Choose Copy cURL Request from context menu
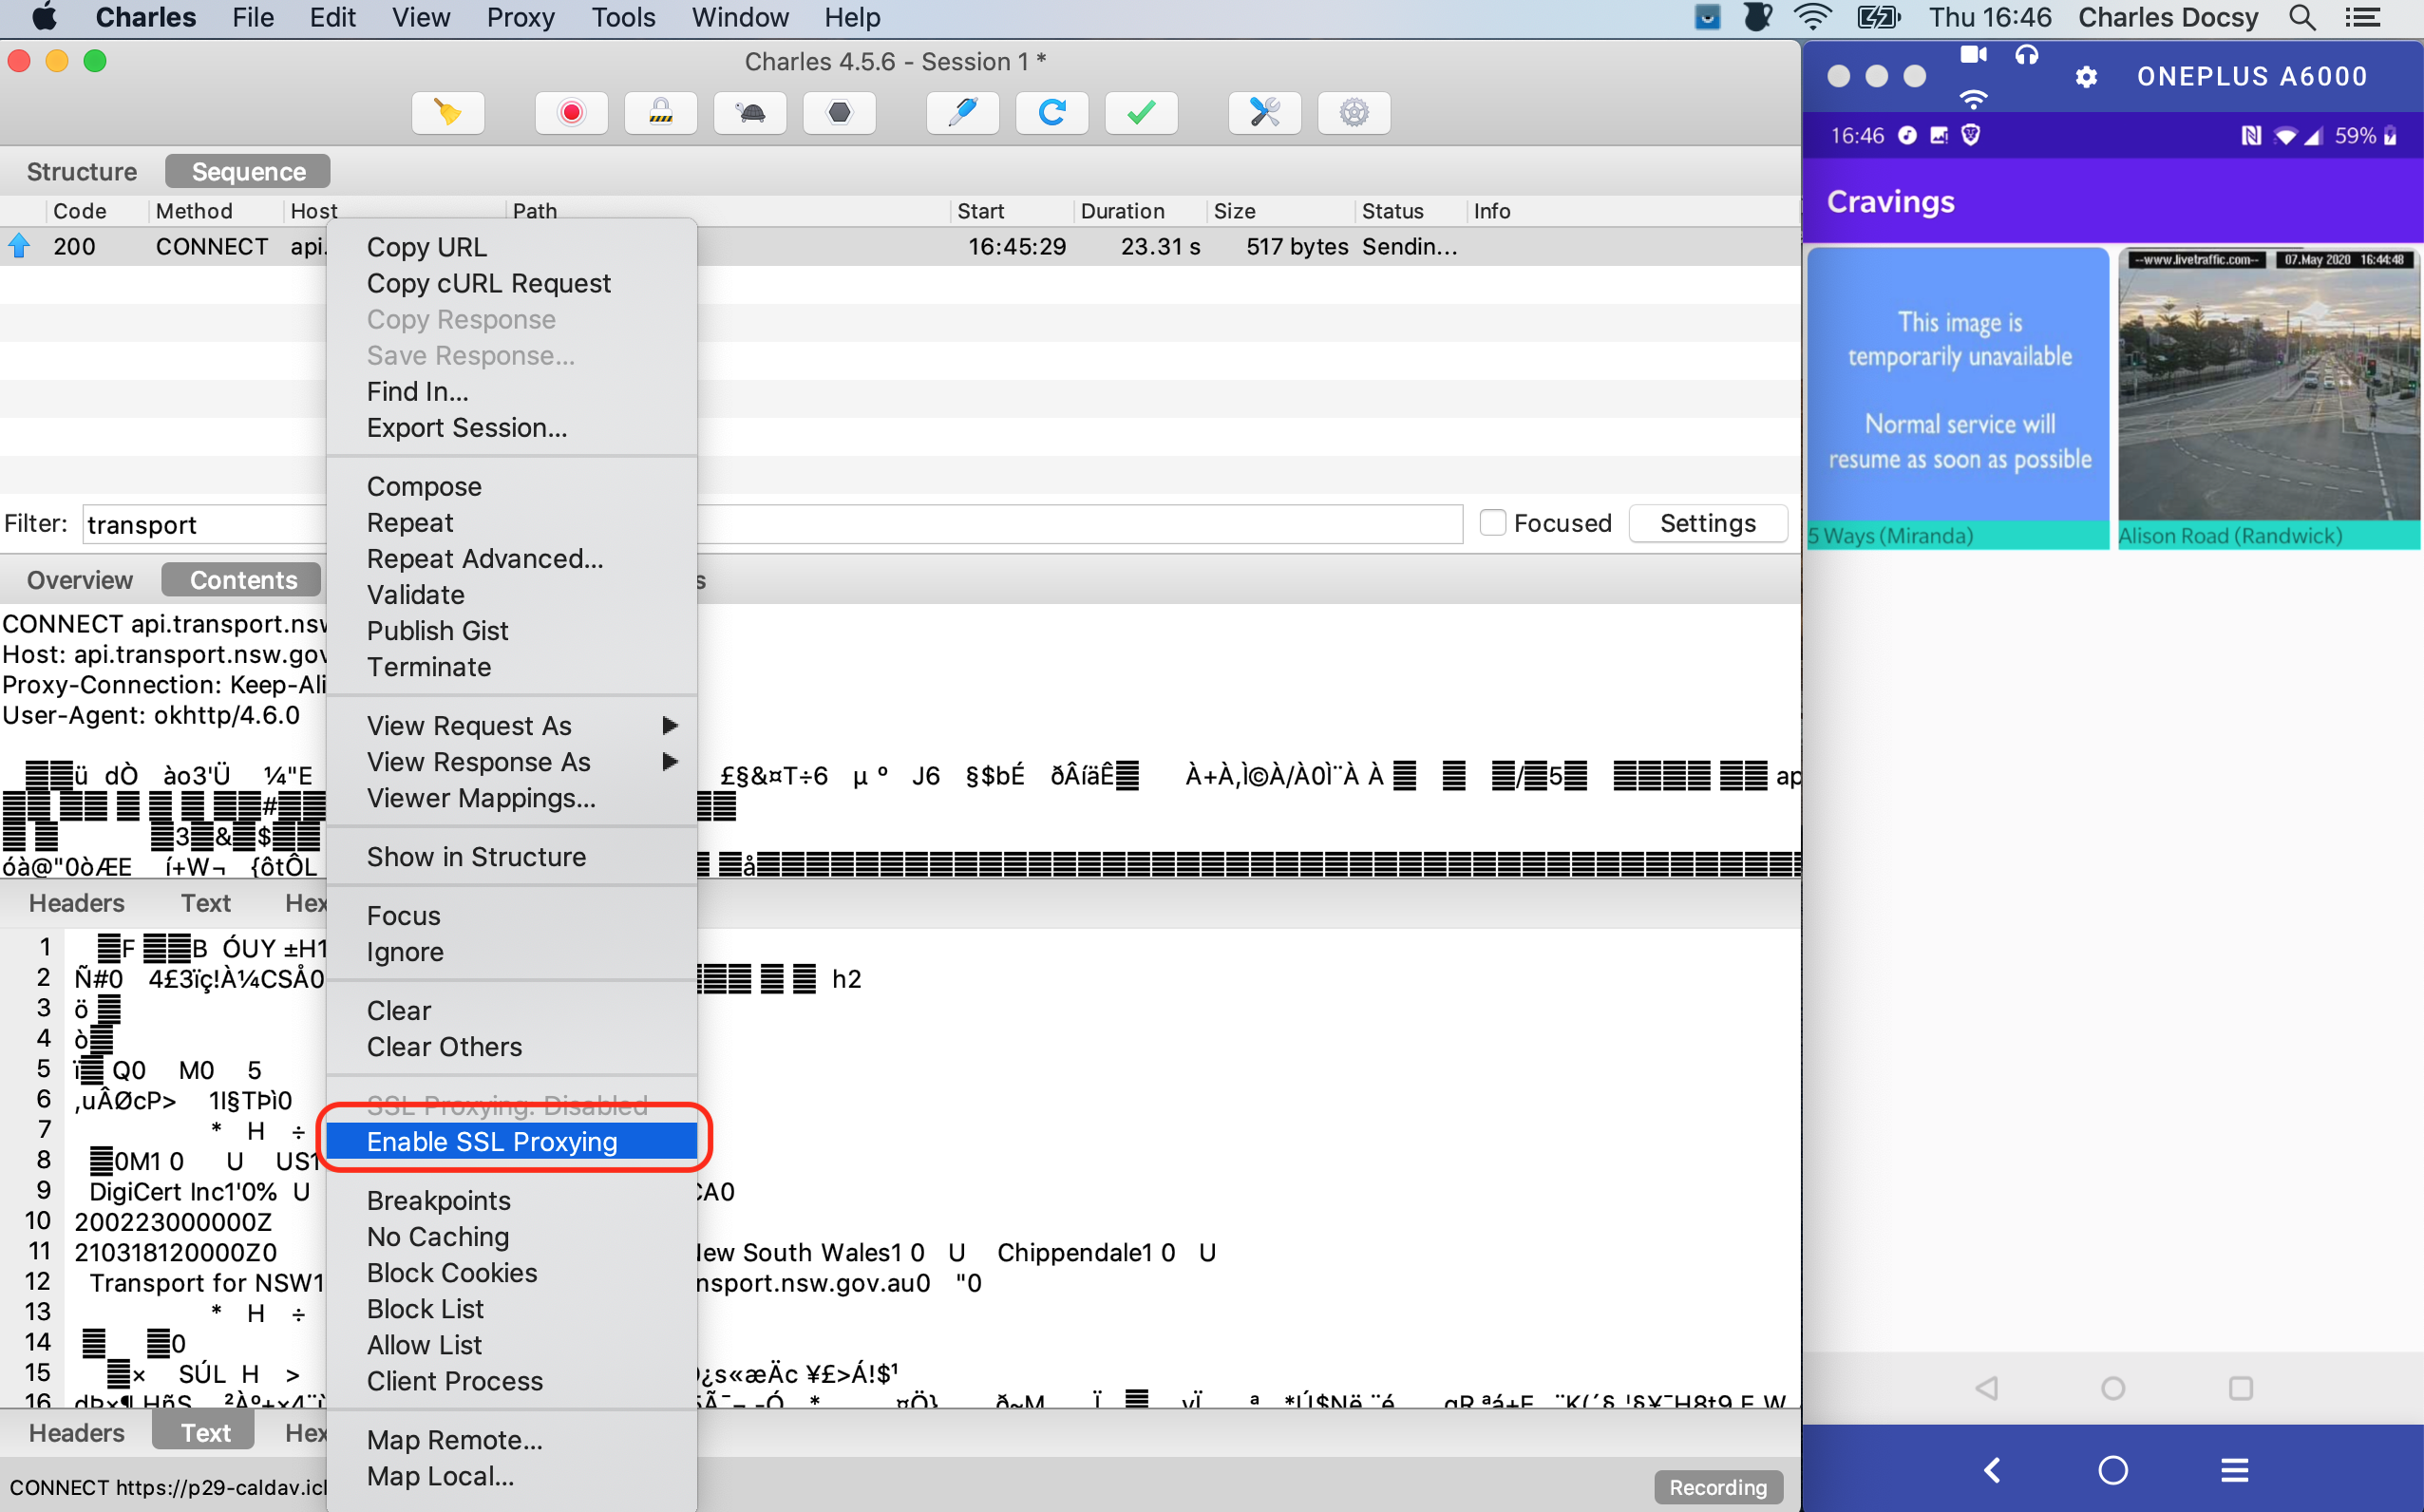This screenshot has height=1512, width=2424. pos(488,283)
